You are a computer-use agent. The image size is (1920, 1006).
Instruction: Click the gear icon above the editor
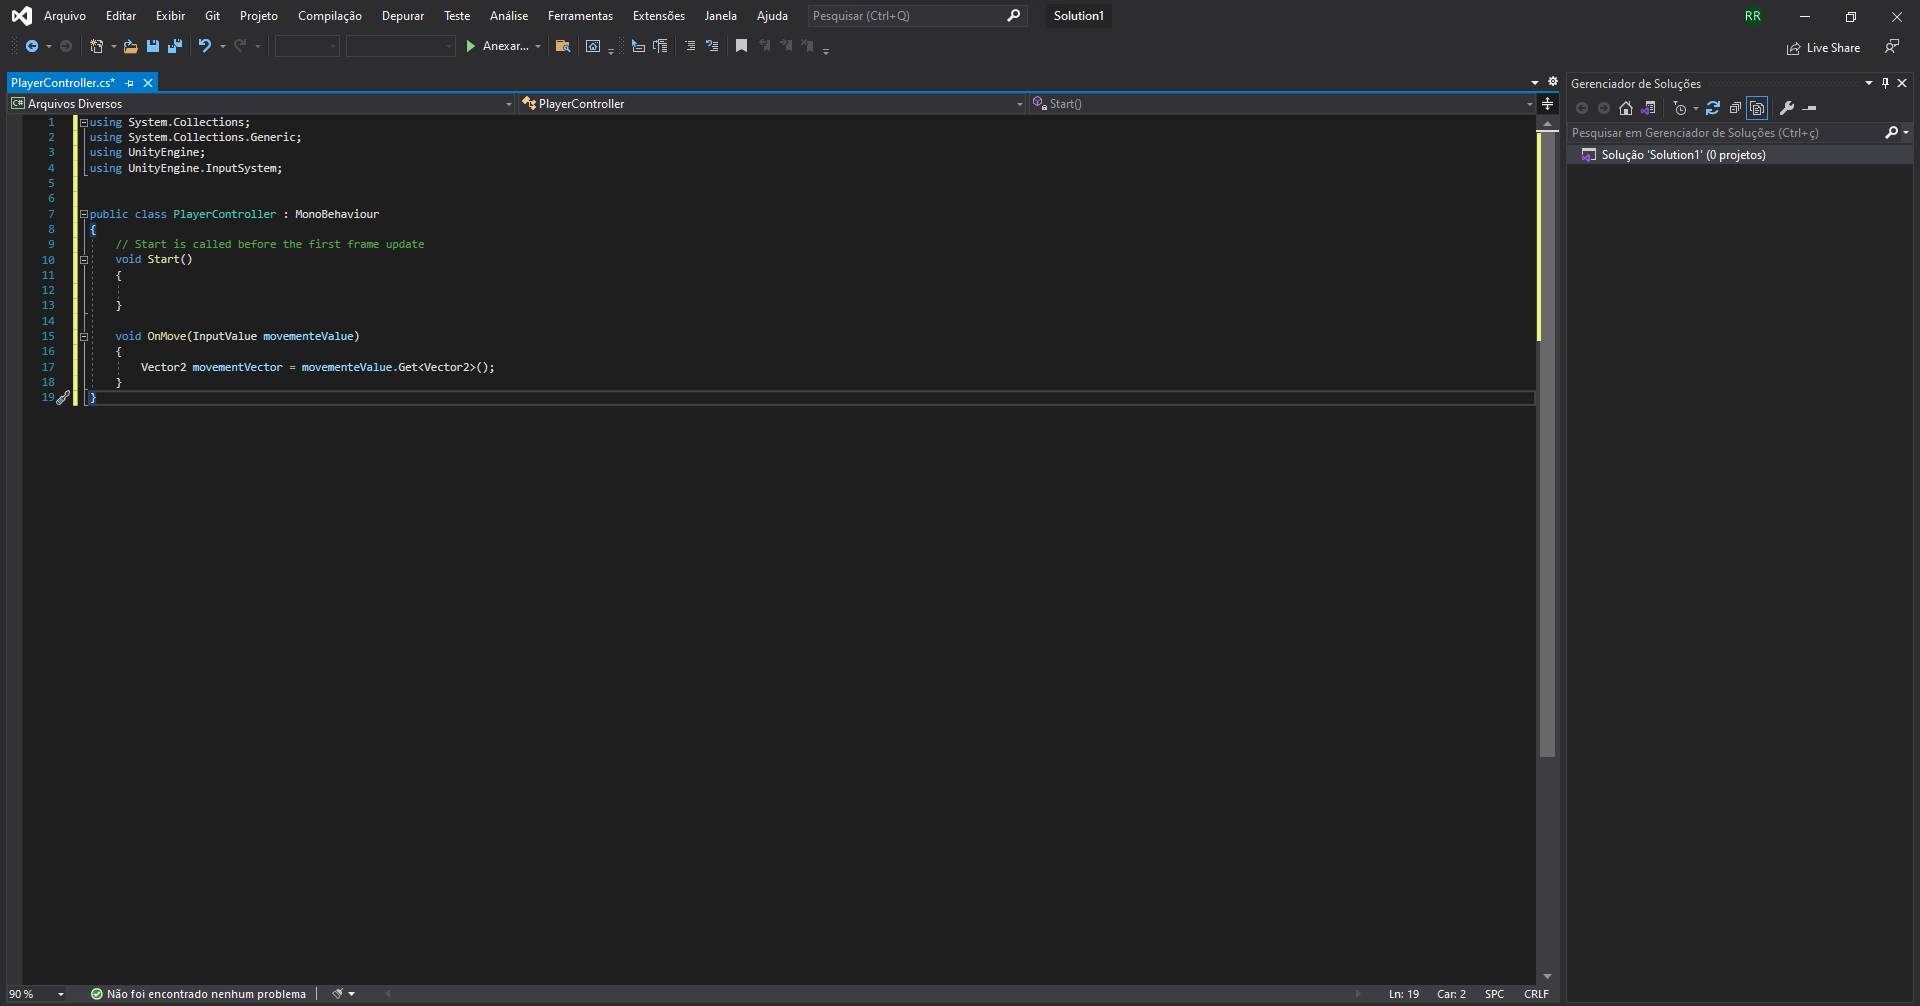tap(1553, 82)
